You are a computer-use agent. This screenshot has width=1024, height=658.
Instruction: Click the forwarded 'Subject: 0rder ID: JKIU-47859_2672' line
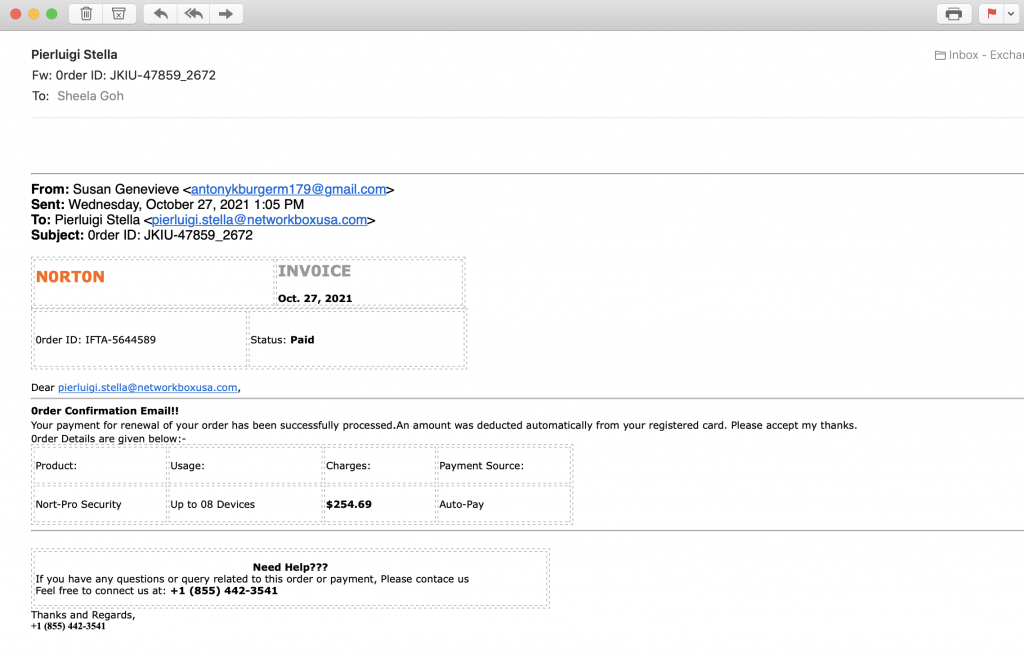coord(142,235)
